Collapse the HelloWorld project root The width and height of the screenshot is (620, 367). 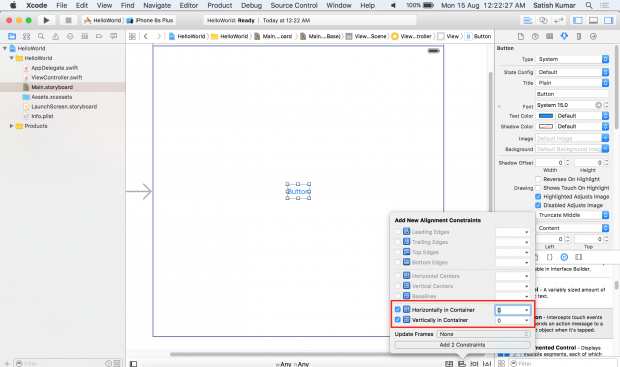(x=5, y=48)
